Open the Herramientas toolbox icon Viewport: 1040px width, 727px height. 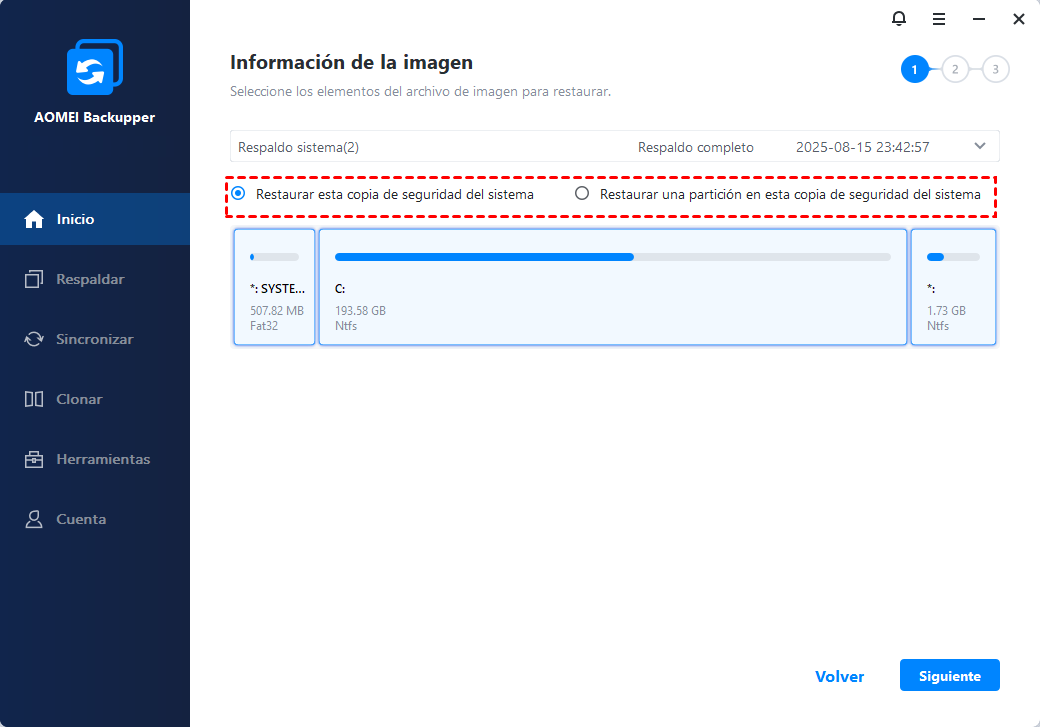[34, 459]
